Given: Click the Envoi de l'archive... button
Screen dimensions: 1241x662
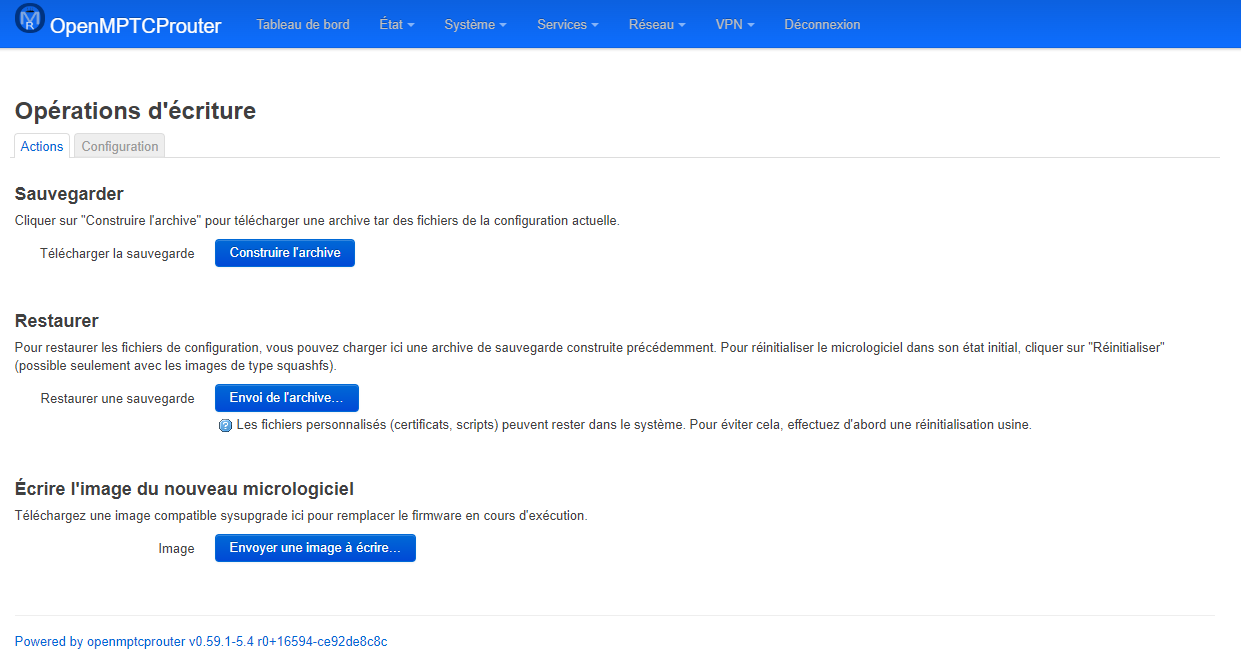Looking at the screenshot, I should 287,398.
